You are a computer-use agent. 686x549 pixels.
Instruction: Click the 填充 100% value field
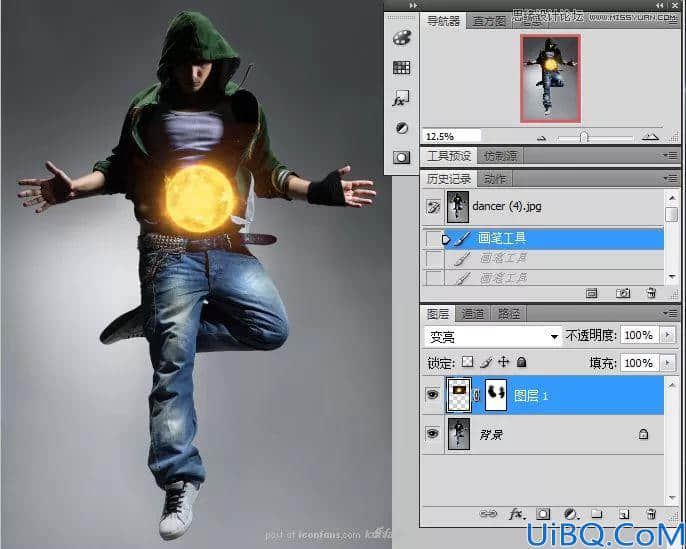tap(639, 363)
